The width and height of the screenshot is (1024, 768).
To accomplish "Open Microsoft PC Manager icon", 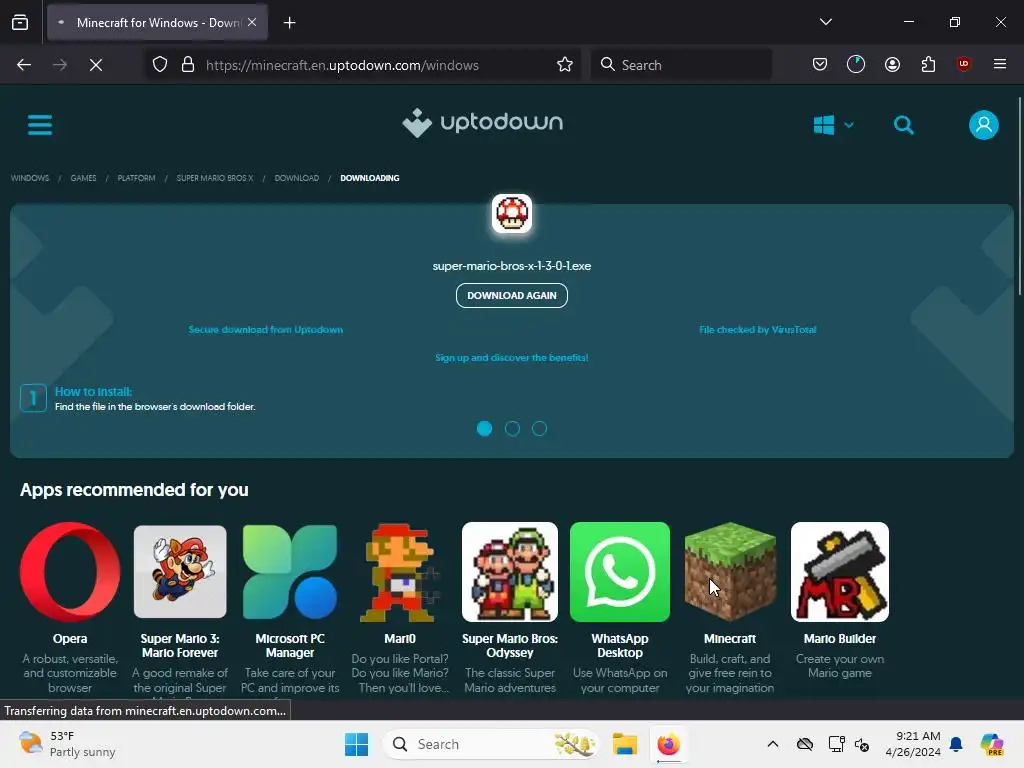I will [x=290, y=572].
